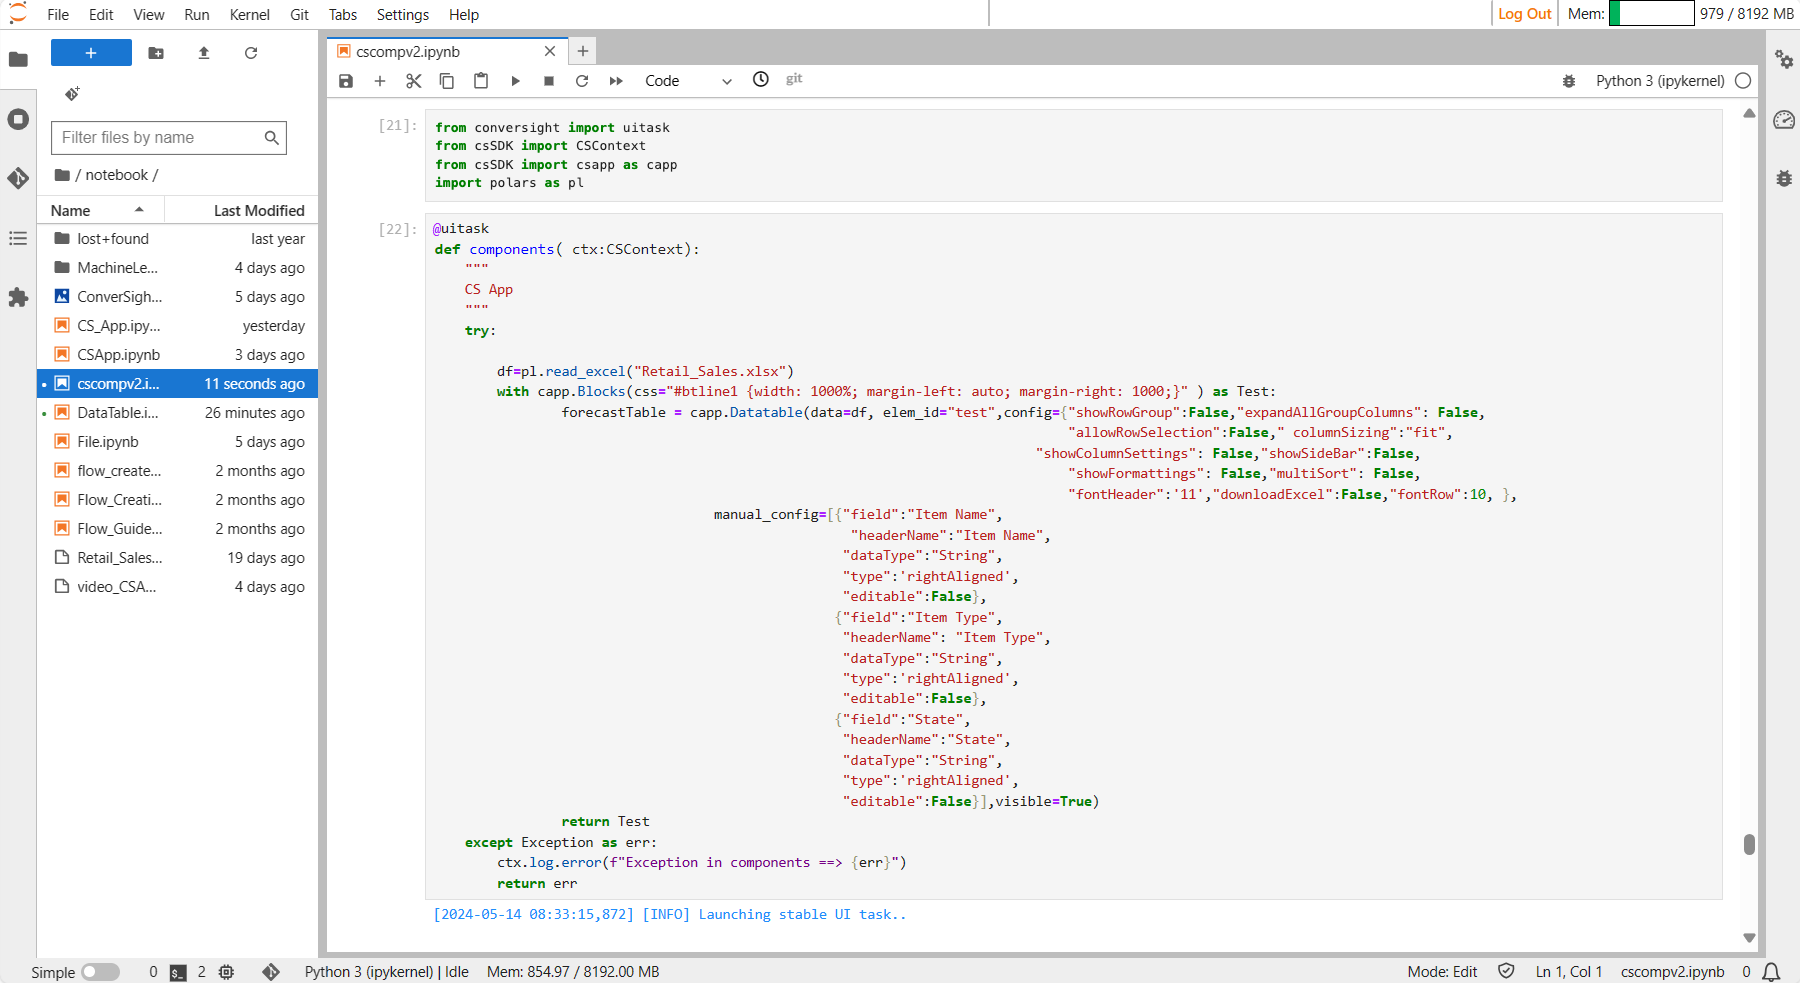The width and height of the screenshot is (1800, 983).
Task: Save the notebook with the floppy disk icon
Action: 346,81
